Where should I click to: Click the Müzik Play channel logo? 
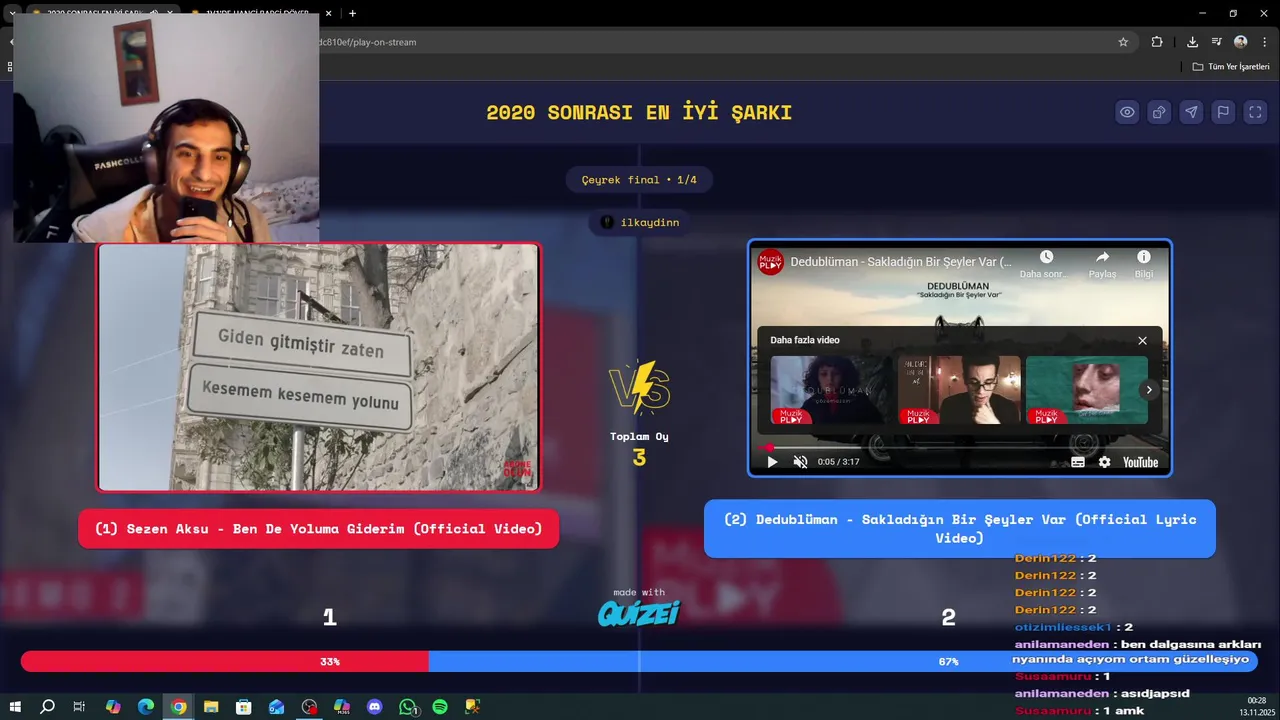(x=770, y=262)
